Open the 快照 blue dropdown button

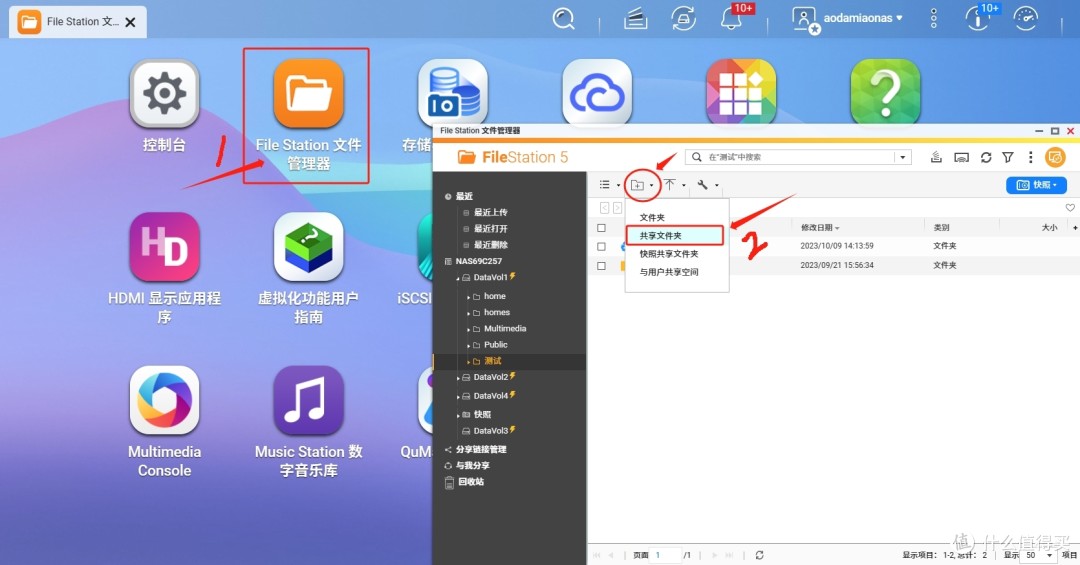point(1037,185)
